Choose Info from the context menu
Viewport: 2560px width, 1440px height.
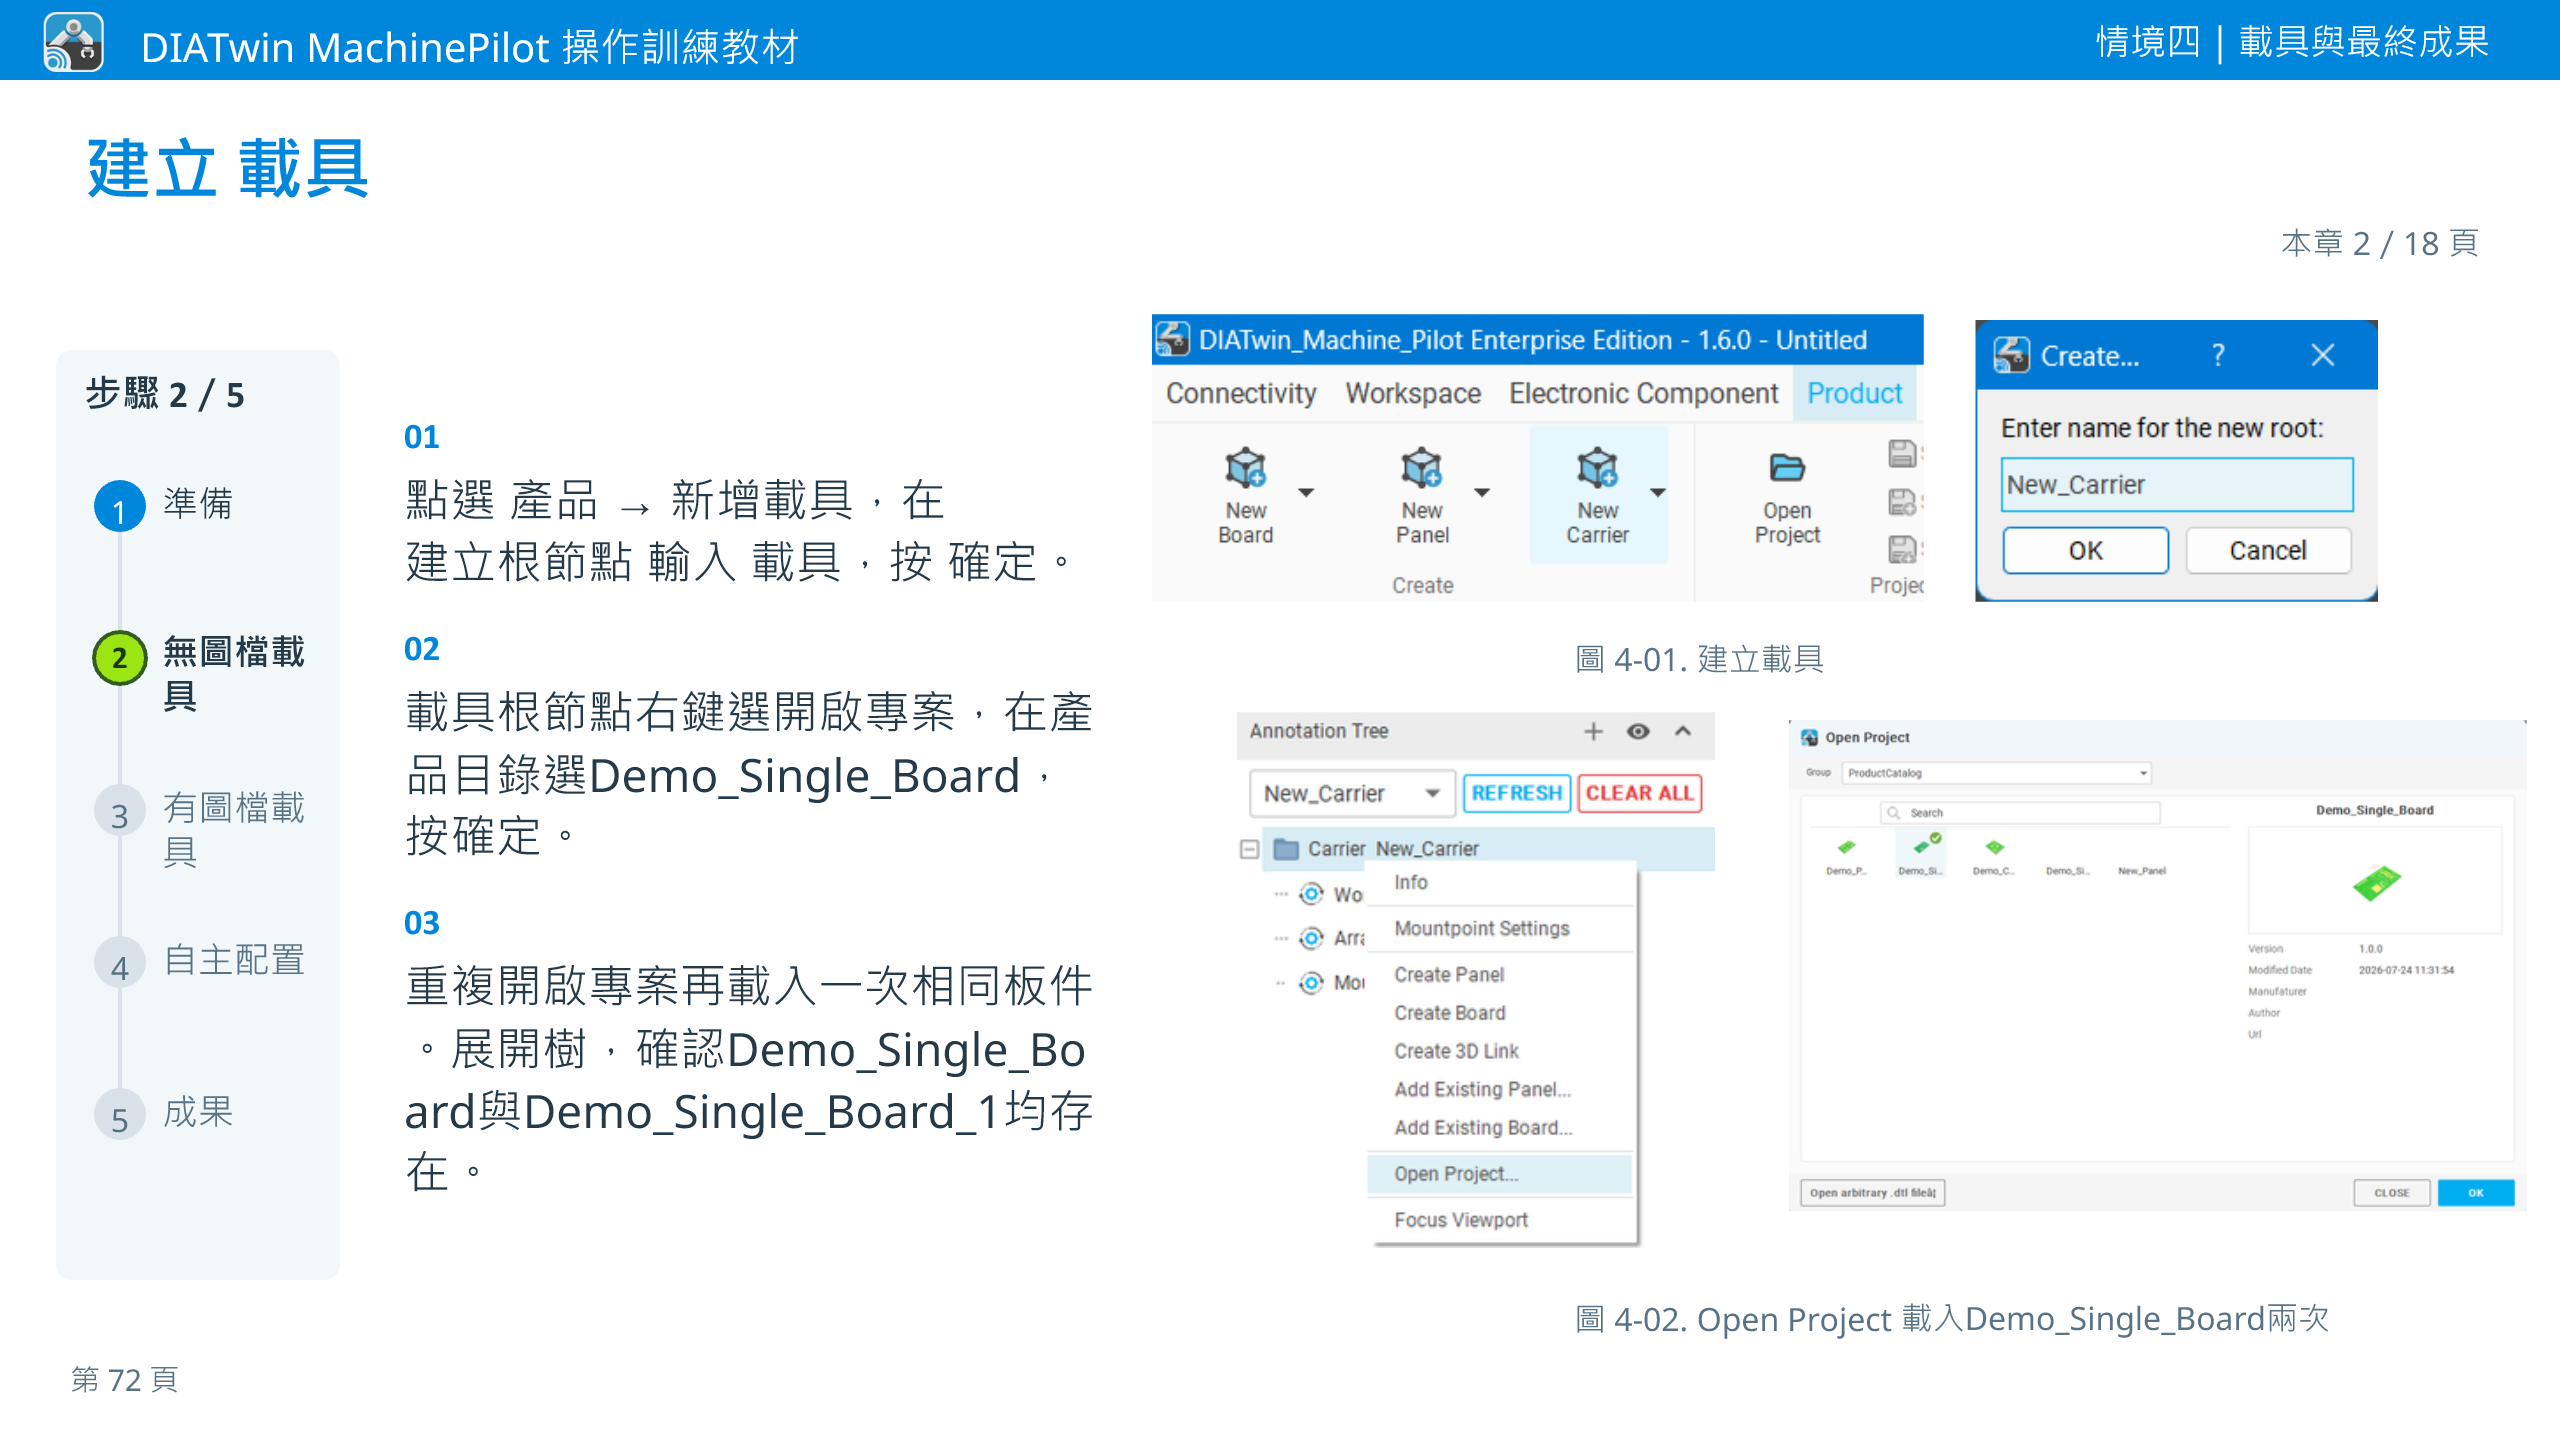(1501, 882)
